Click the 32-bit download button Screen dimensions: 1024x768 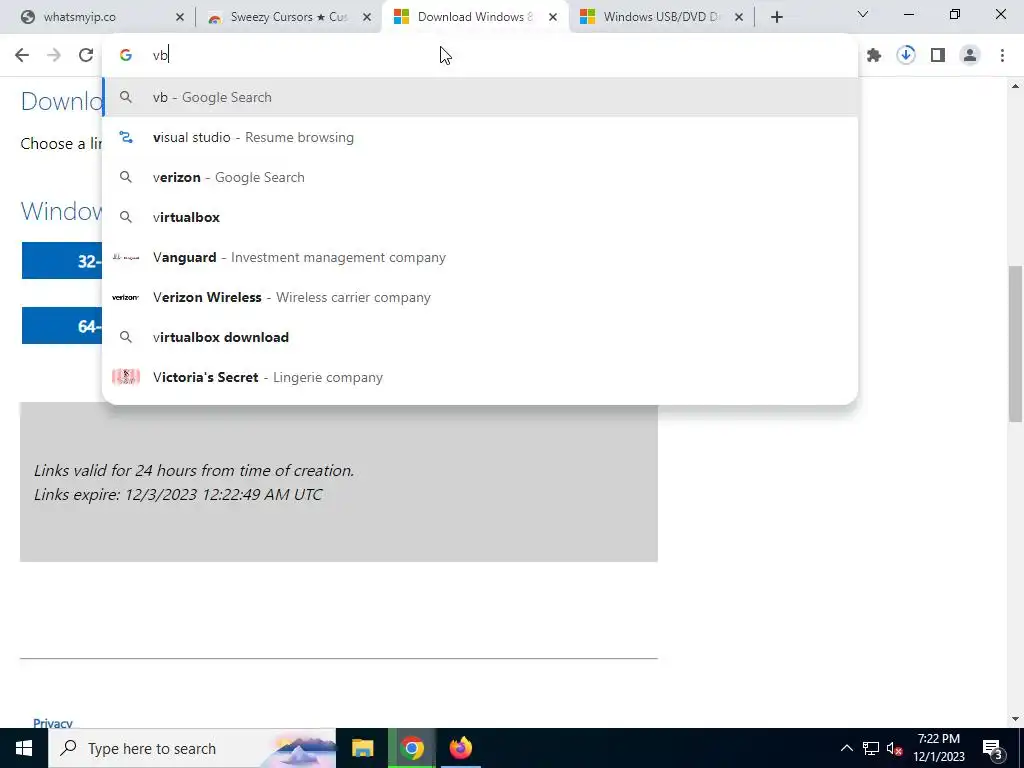tap(62, 261)
